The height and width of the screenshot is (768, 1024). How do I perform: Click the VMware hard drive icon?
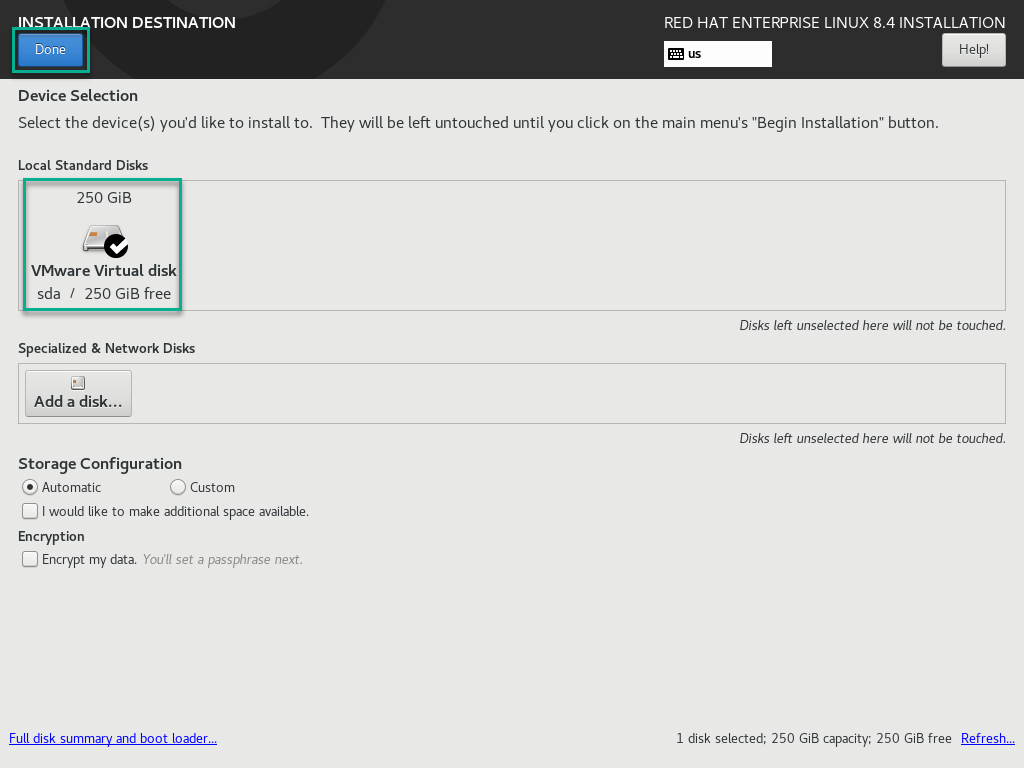click(99, 238)
